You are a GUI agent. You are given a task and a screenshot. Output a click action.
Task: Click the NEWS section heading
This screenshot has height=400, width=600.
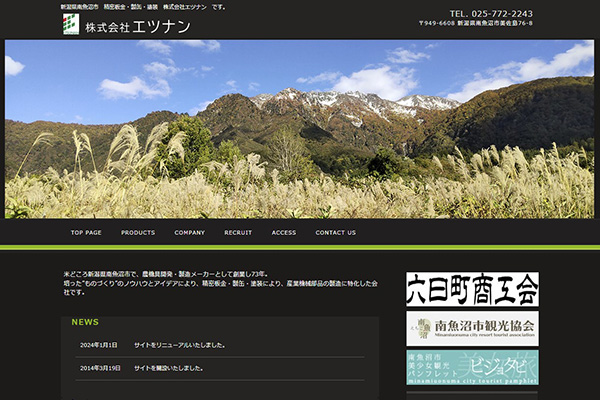pos(85,322)
